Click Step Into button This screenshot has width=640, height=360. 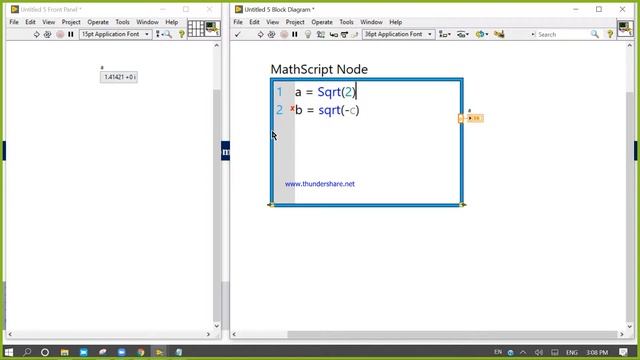(x=333, y=35)
